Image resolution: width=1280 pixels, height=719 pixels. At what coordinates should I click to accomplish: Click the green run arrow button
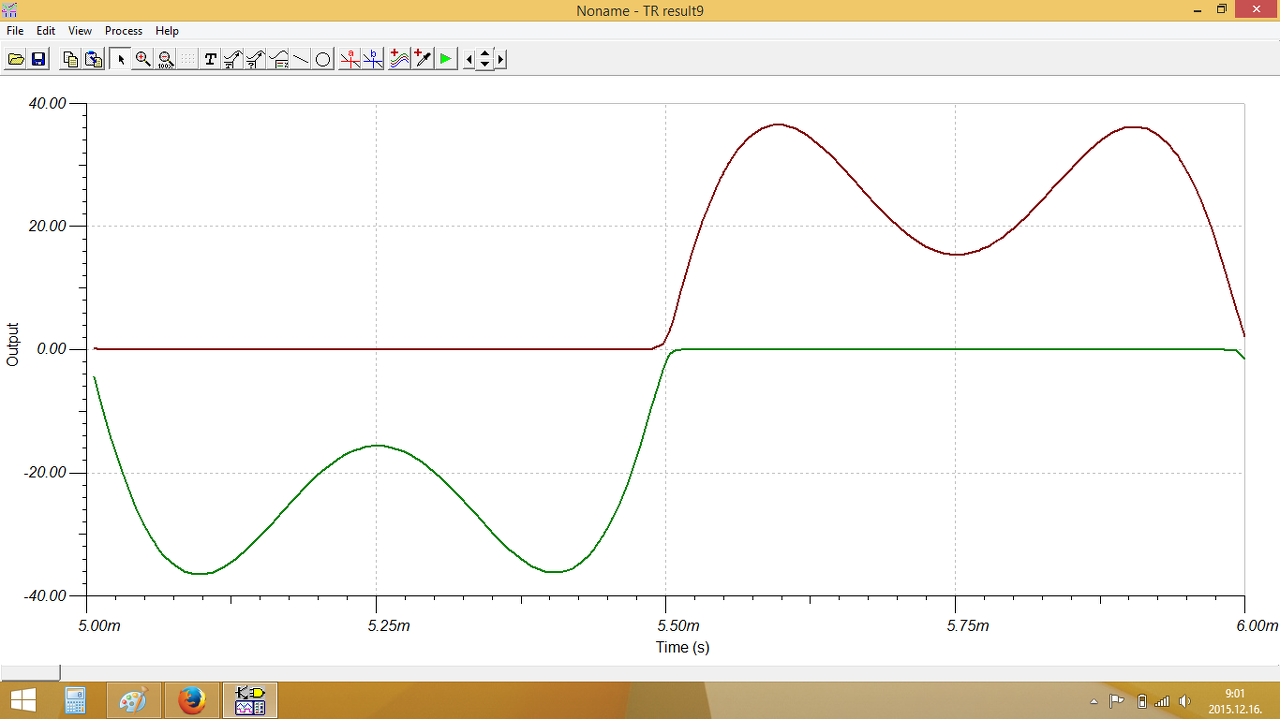pos(445,59)
